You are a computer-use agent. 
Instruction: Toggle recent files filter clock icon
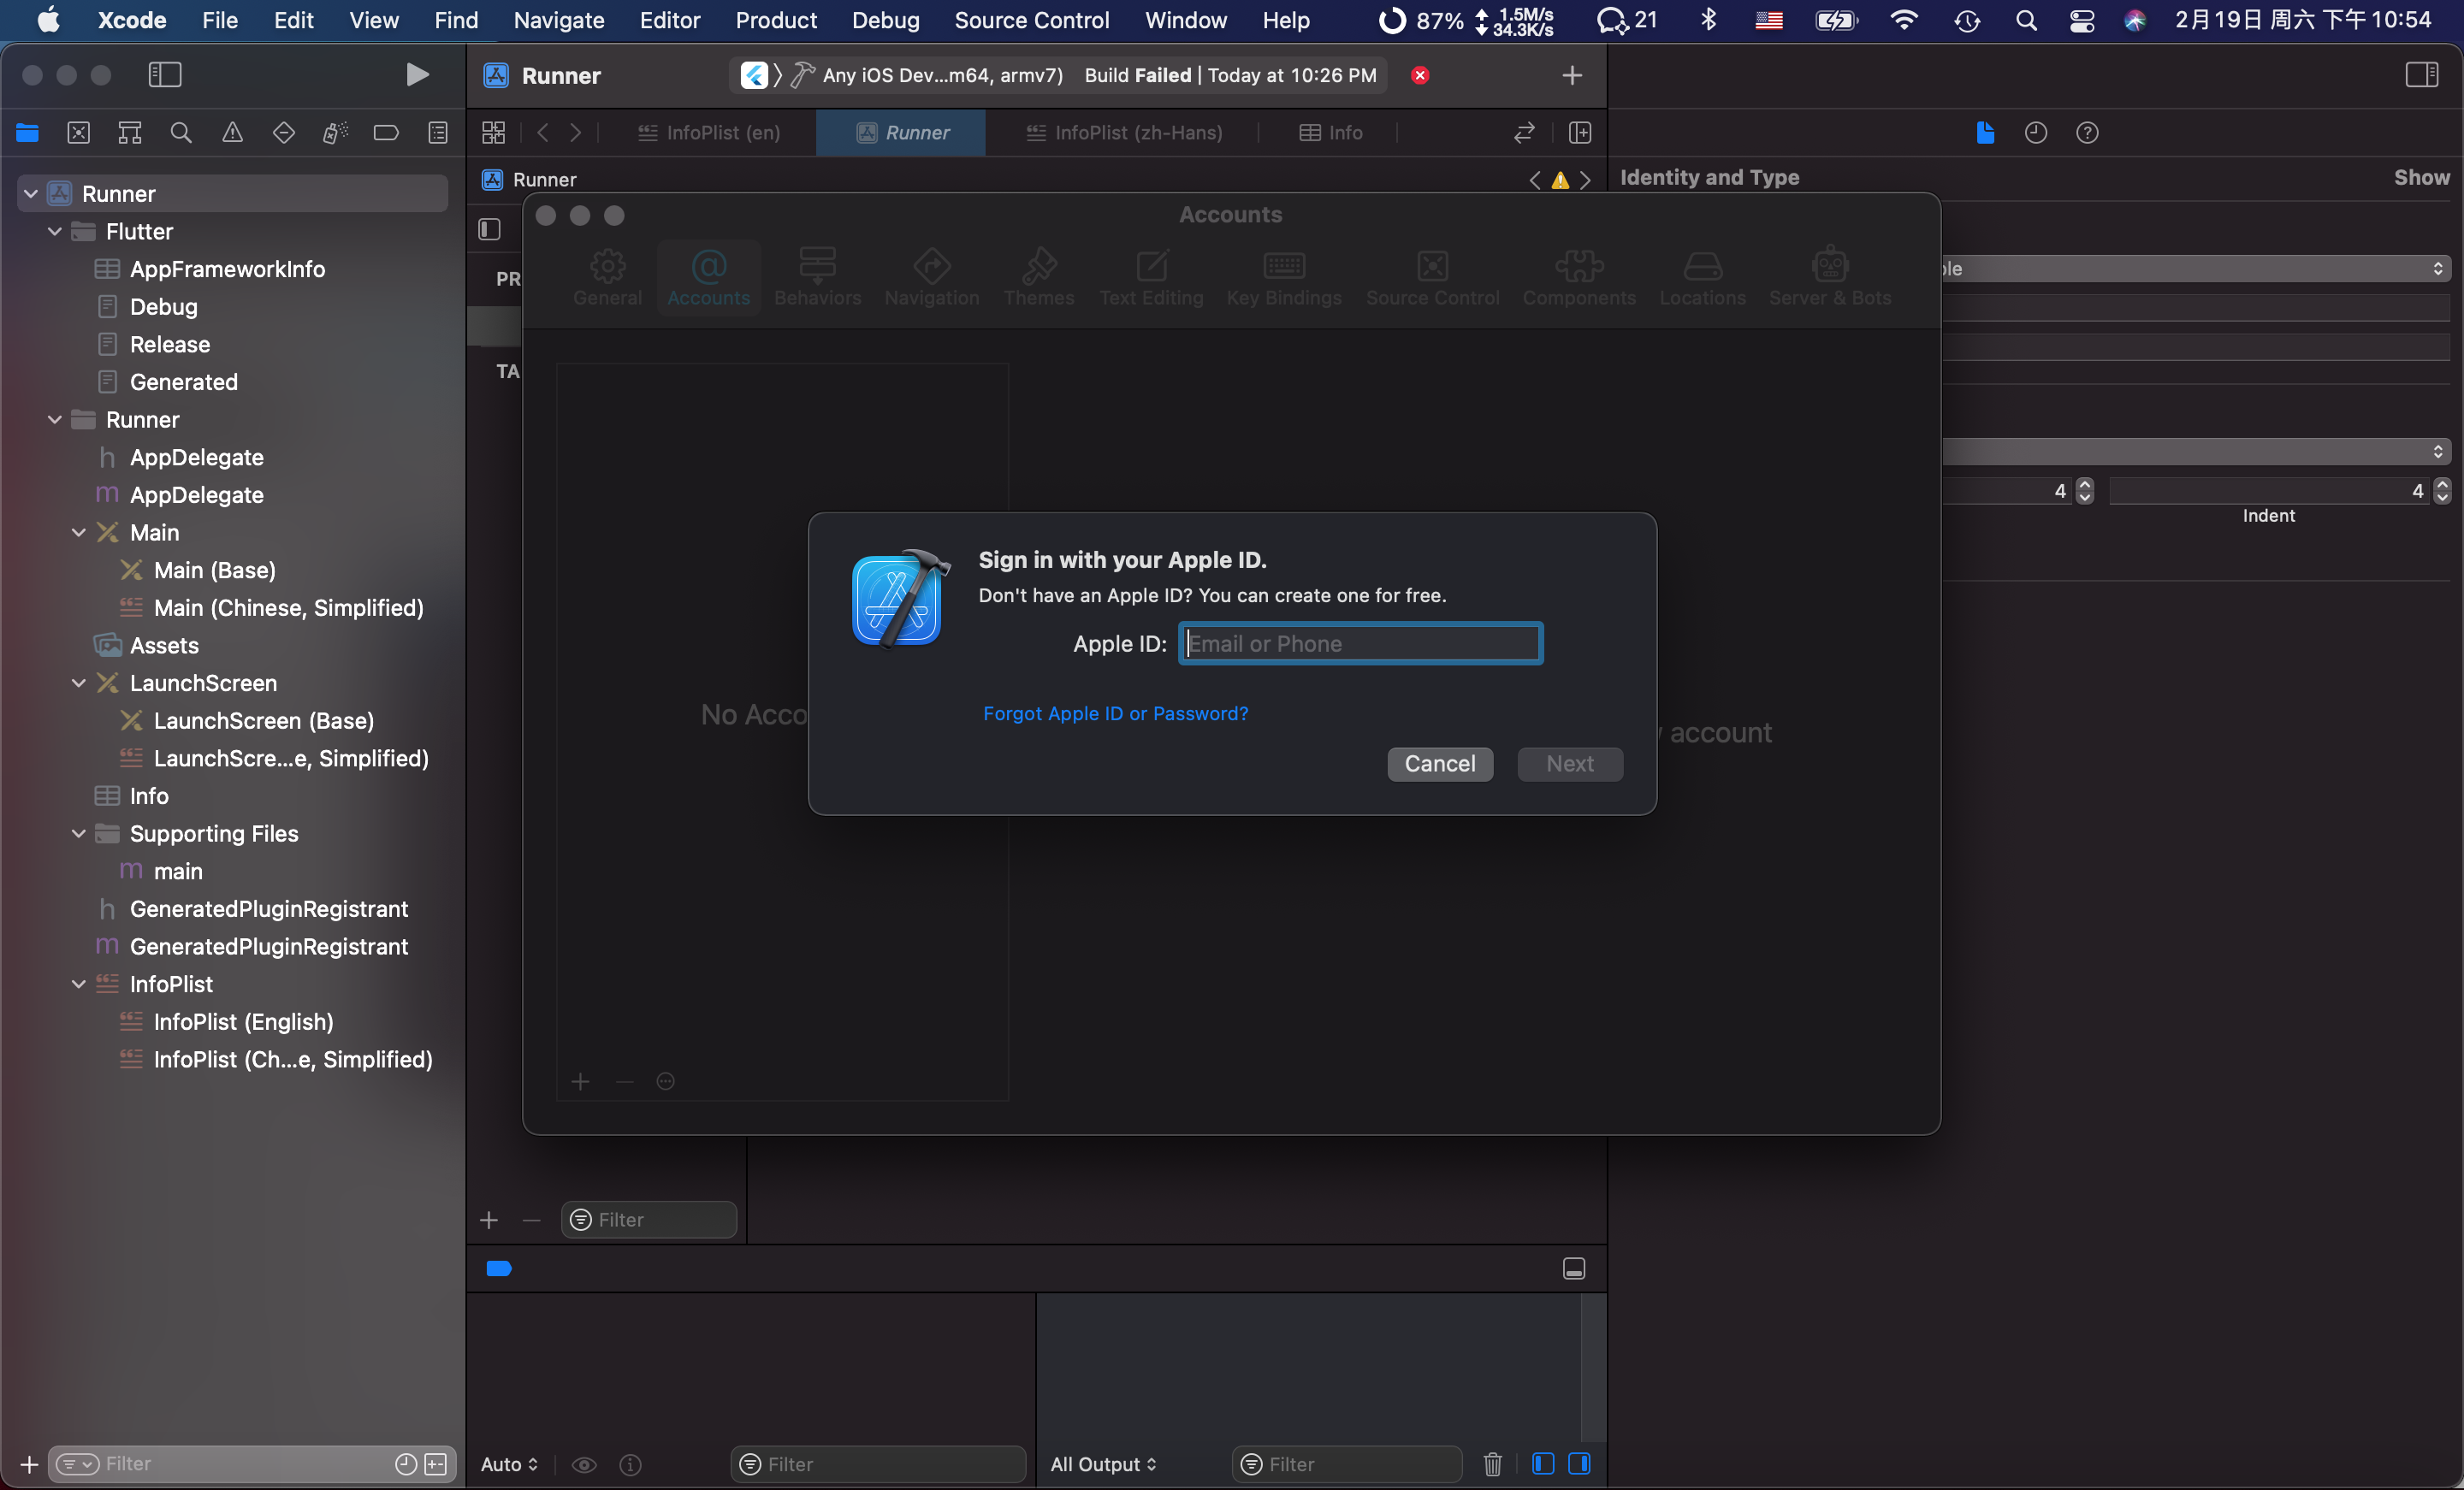click(x=406, y=1464)
